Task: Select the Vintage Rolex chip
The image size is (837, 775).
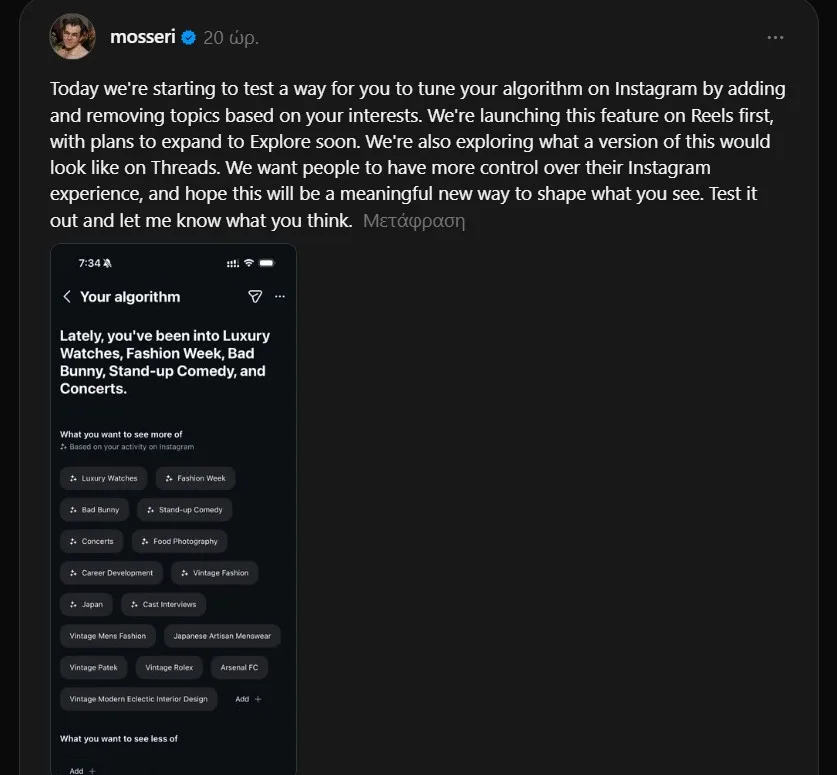Action: click(x=169, y=667)
